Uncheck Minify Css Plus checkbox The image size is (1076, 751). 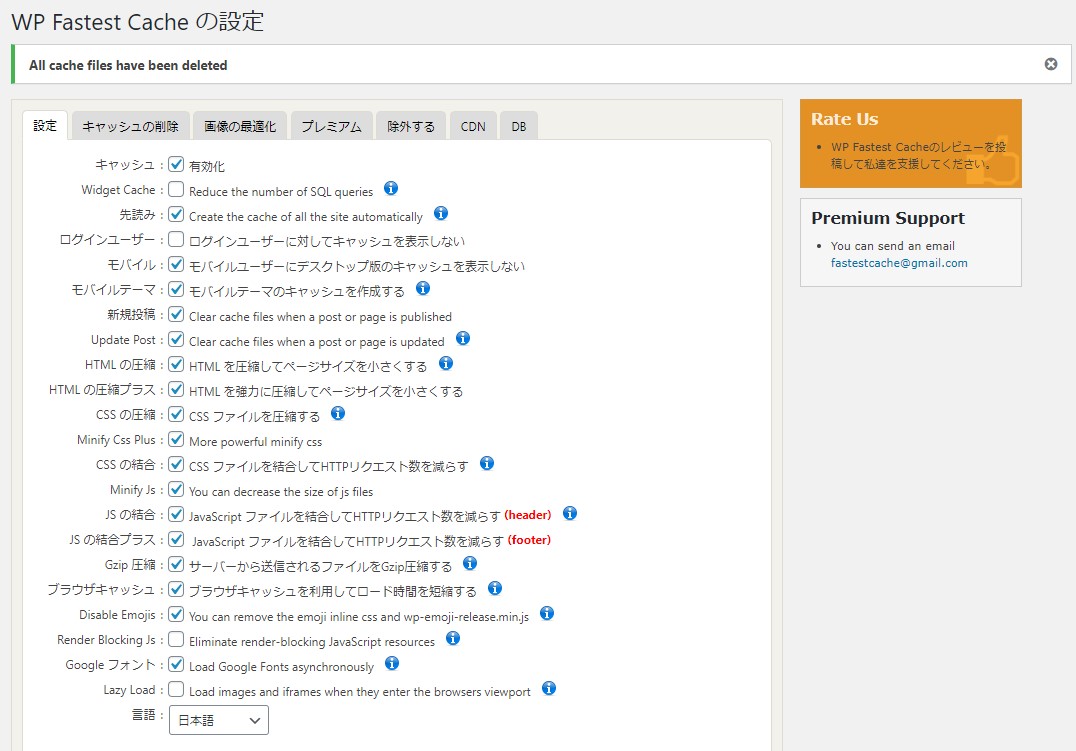tap(176, 439)
